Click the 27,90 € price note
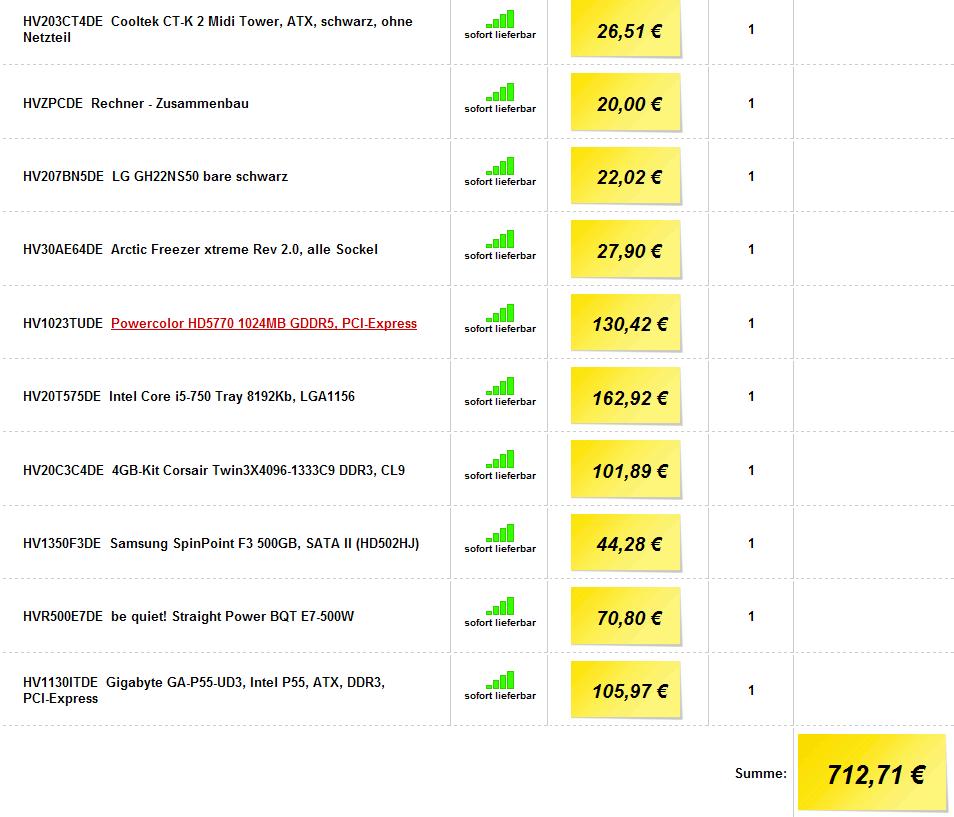 click(x=626, y=249)
